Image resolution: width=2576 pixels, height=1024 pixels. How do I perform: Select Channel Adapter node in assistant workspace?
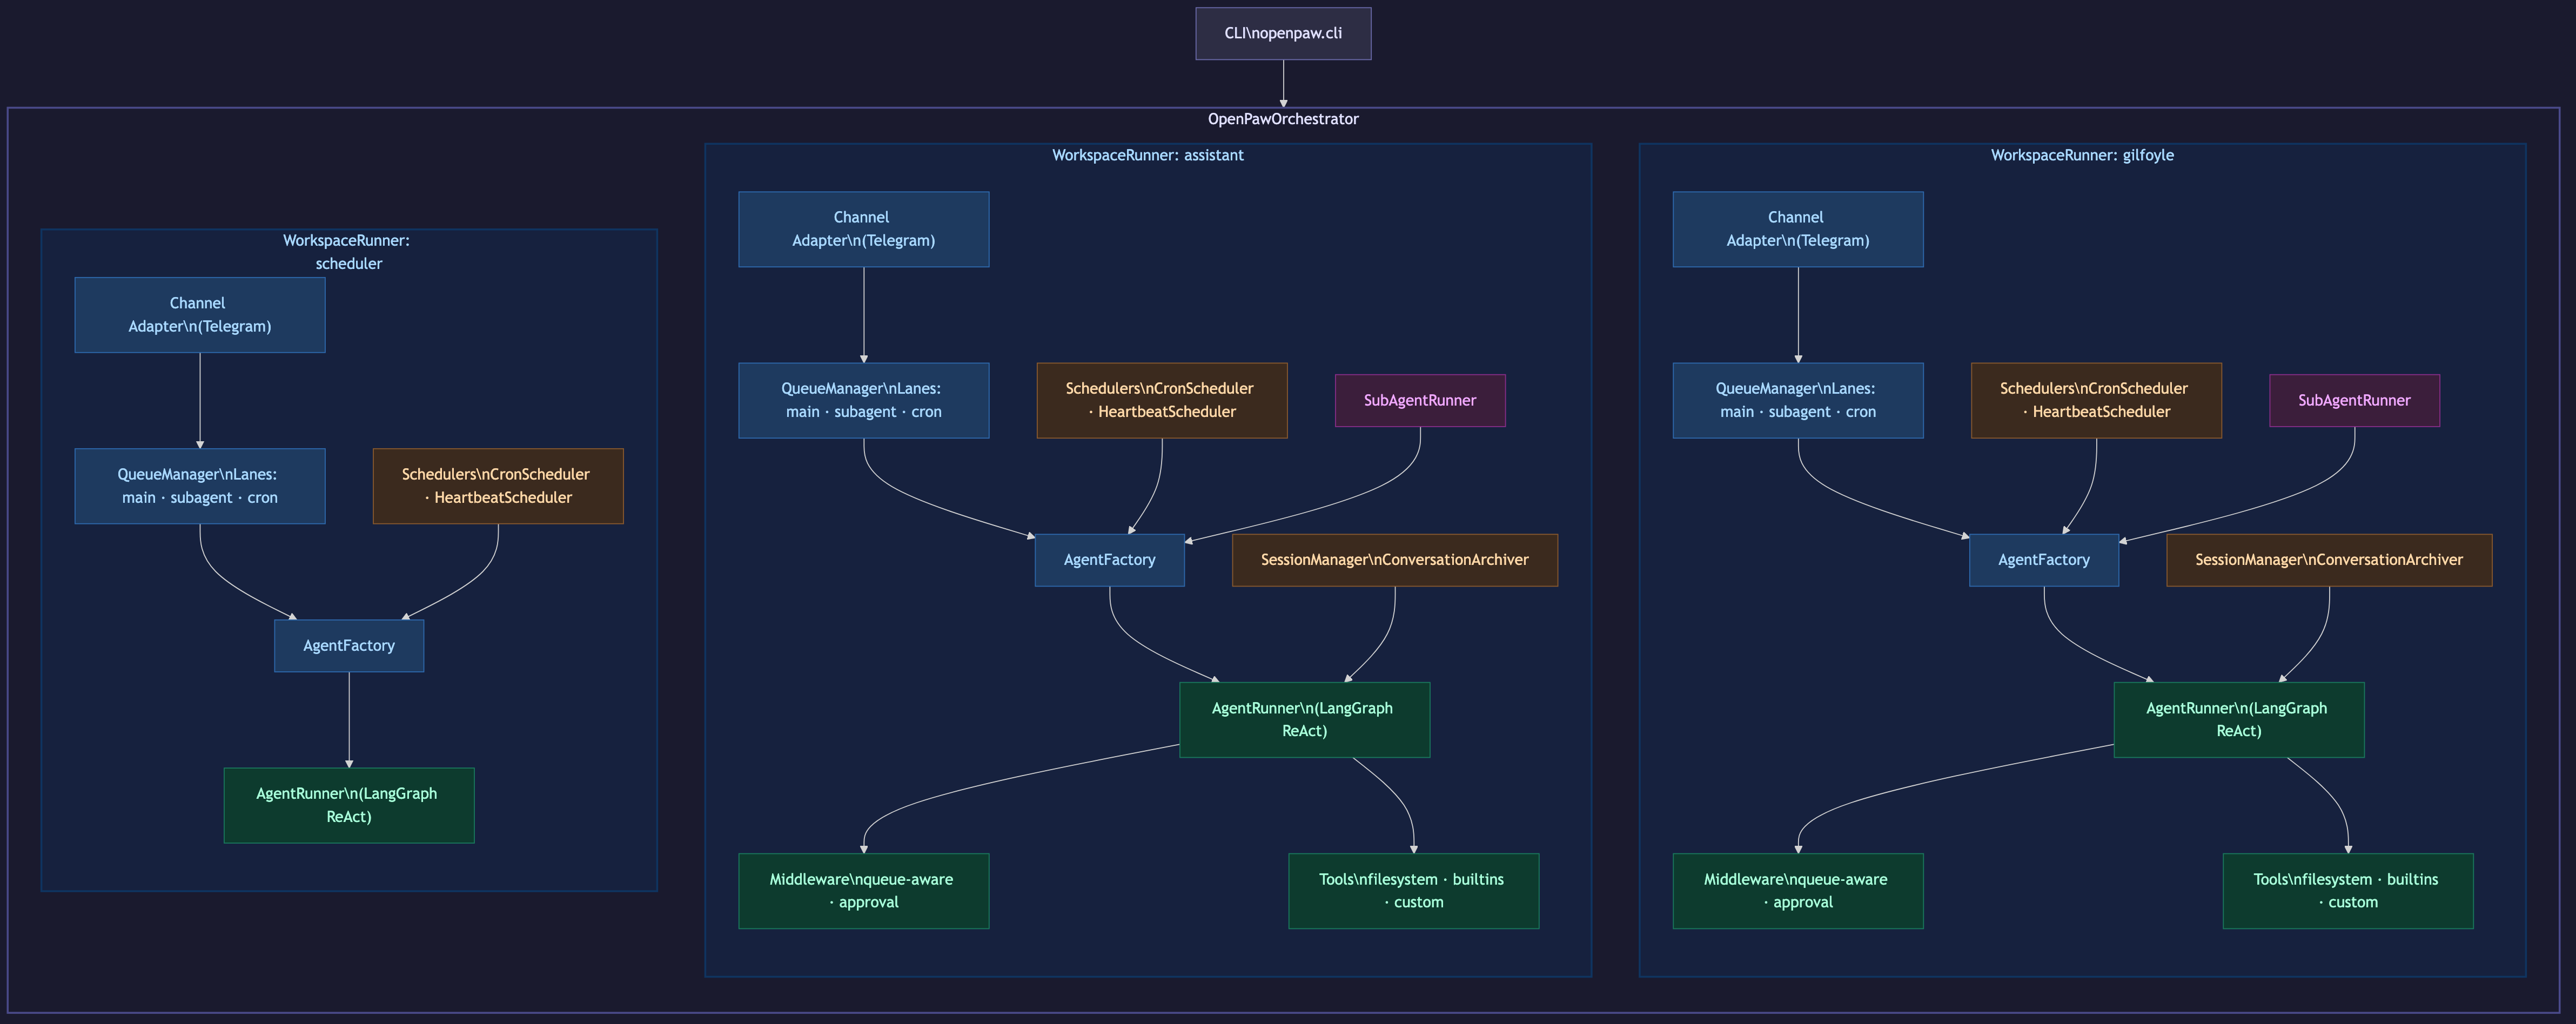point(863,229)
